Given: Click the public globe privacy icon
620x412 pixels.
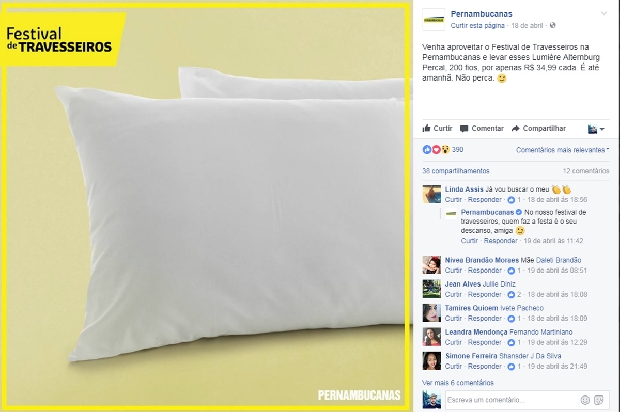Looking at the screenshot, I should (553, 25).
